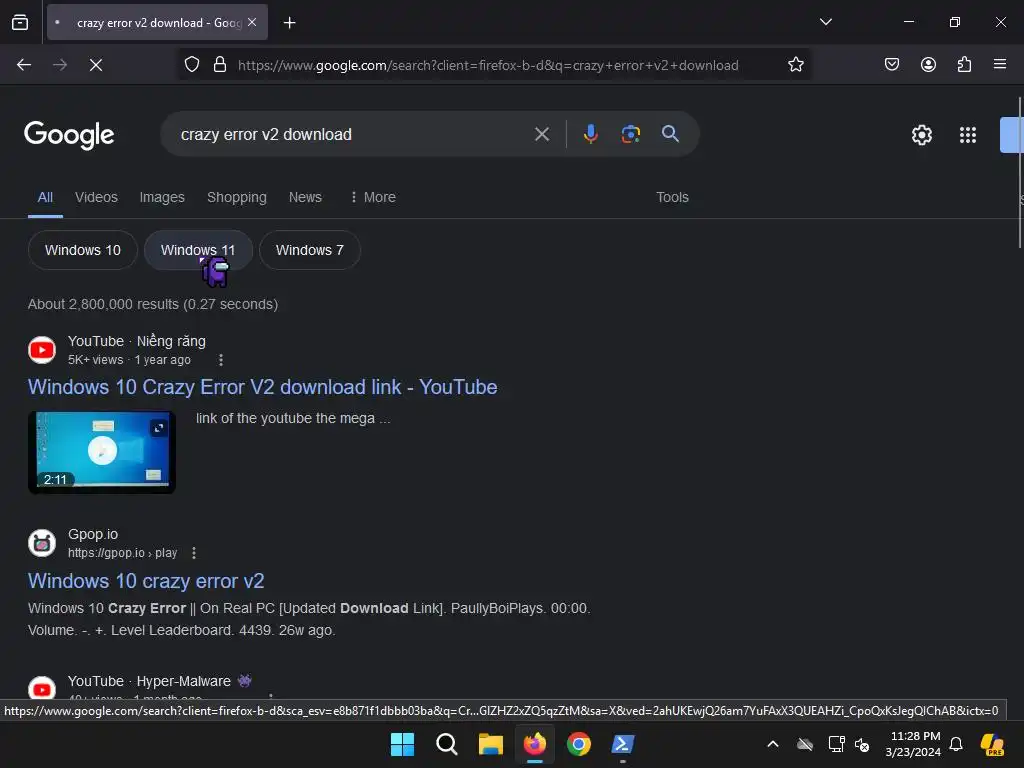This screenshot has width=1024, height=768.
Task: Filter results by Windows 11 chip
Action: pyautogui.click(x=198, y=250)
